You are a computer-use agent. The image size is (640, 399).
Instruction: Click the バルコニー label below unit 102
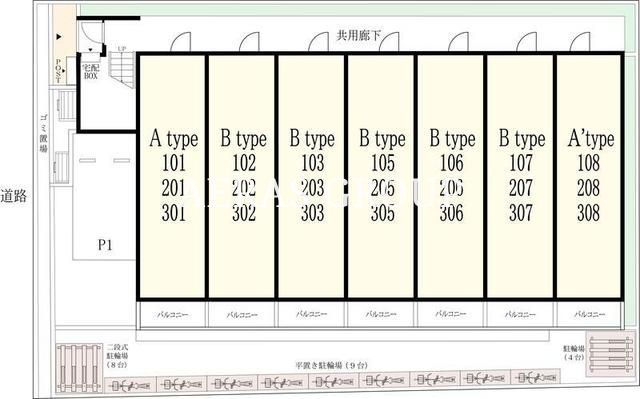(x=242, y=315)
